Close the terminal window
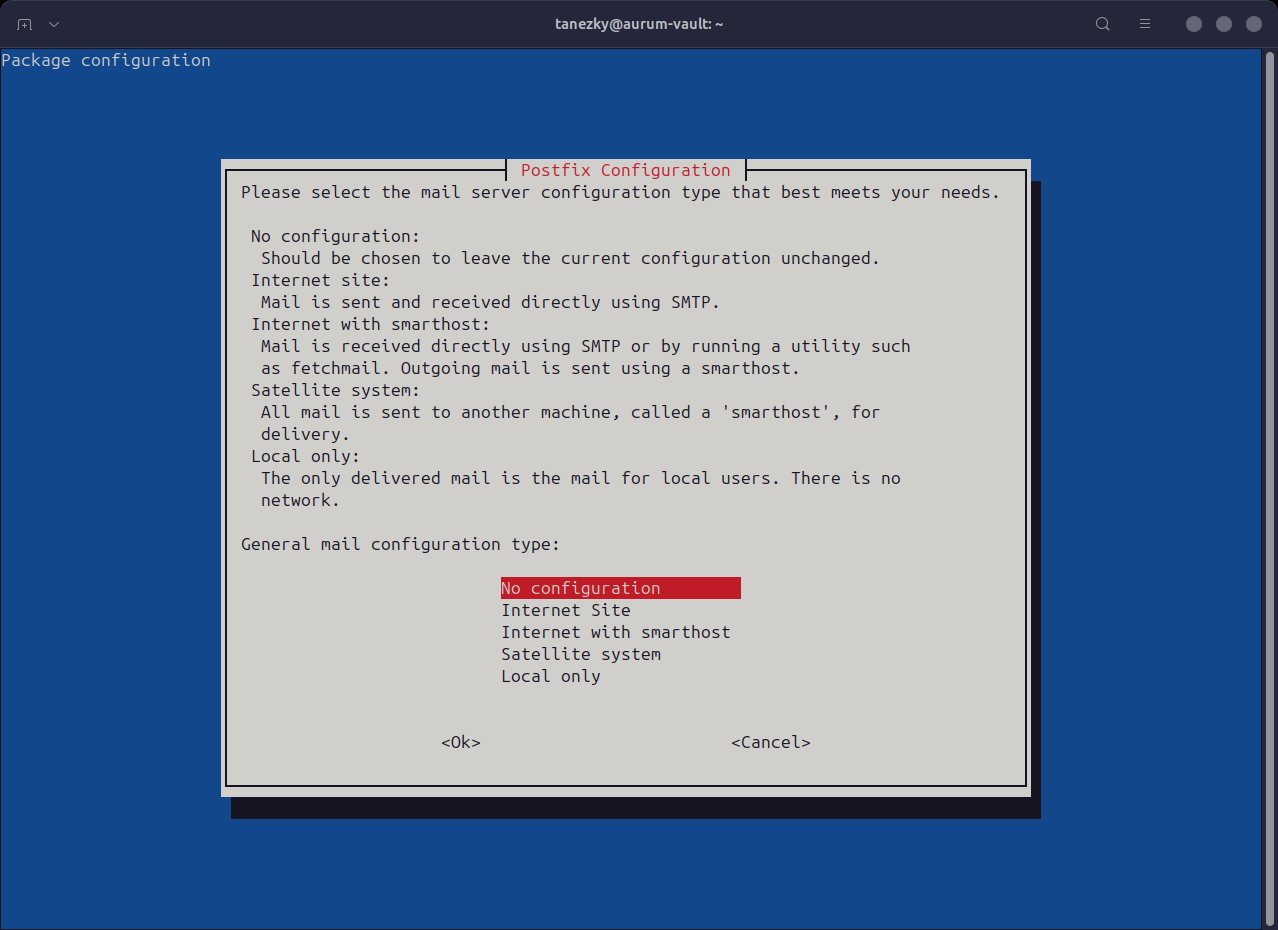 (1254, 24)
